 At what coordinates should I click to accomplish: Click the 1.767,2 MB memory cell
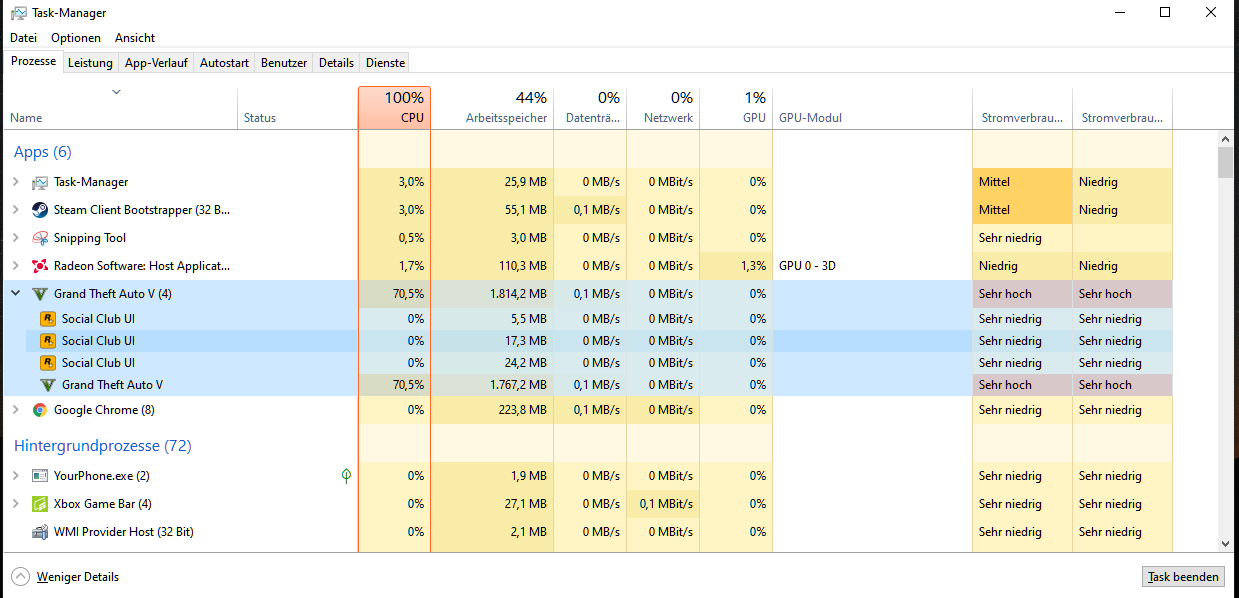click(x=492, y=385)
